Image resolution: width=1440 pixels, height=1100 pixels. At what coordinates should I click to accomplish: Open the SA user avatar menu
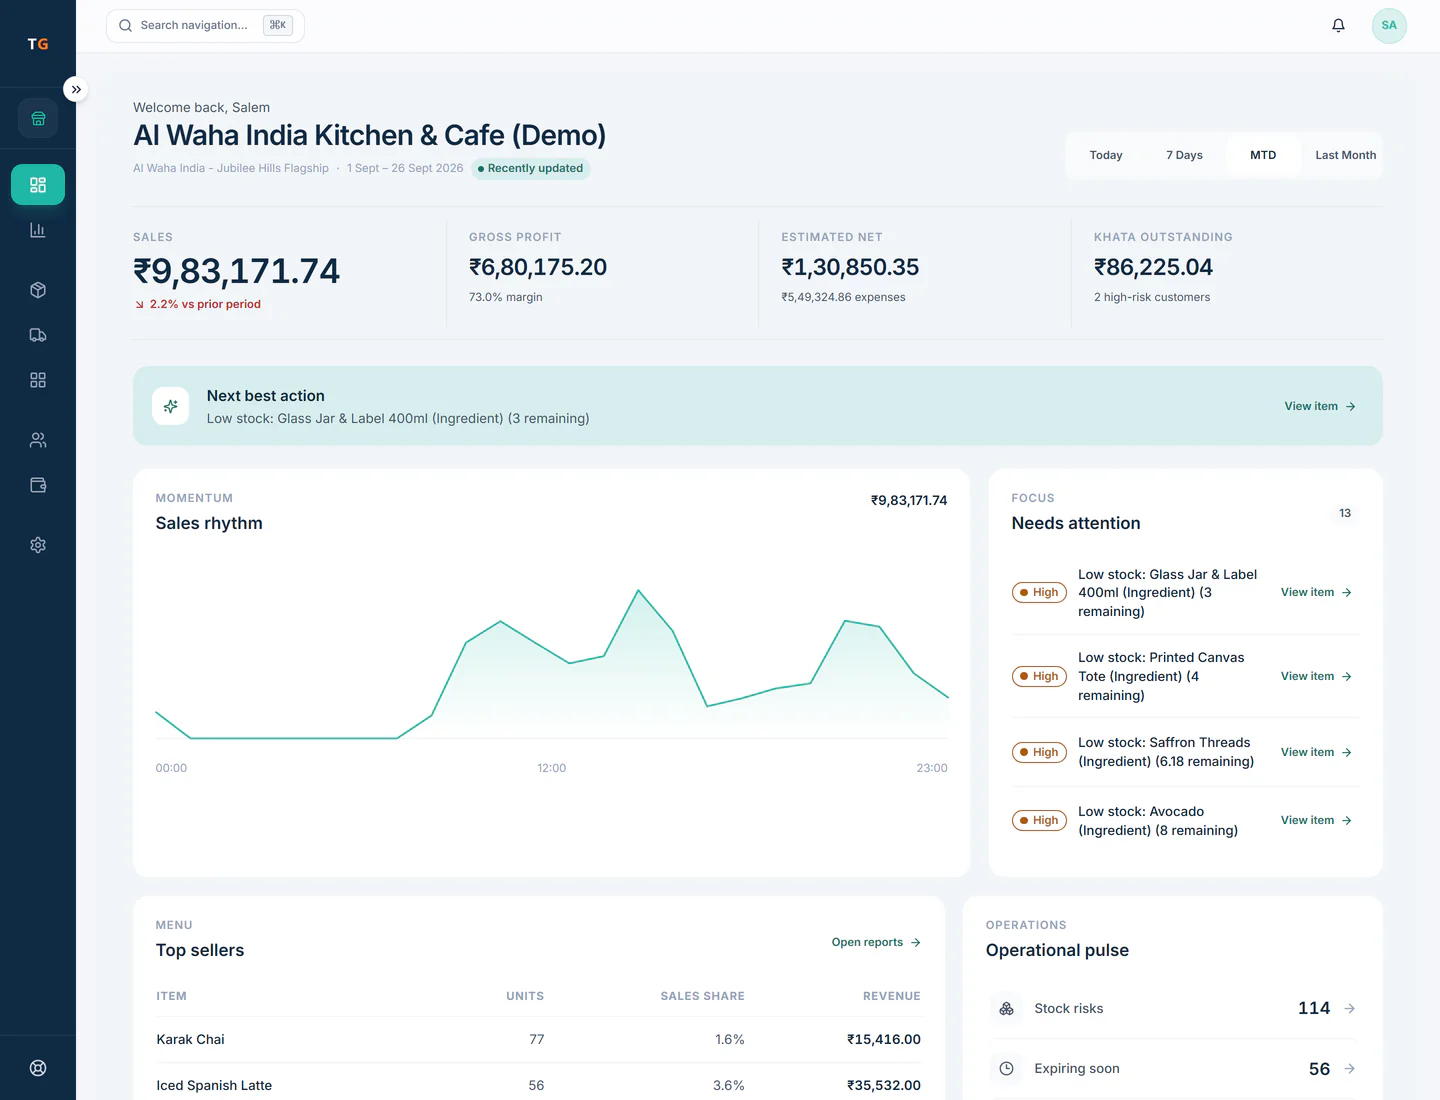(1389, 25)
